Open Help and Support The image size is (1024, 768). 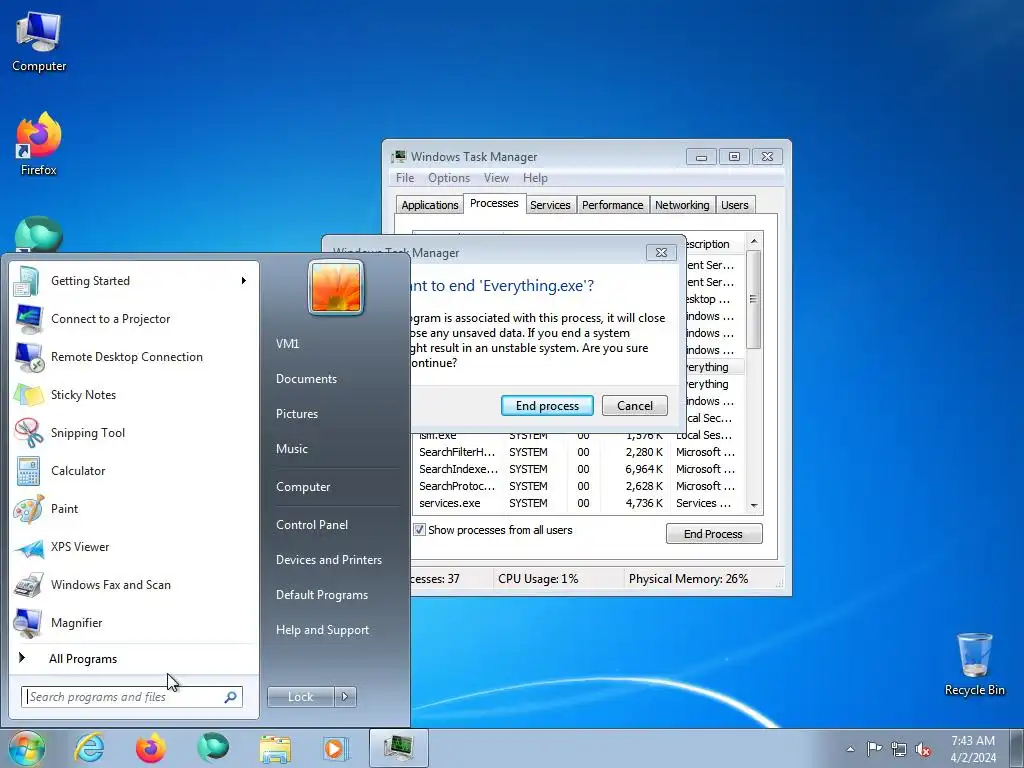pyautogui.click(x=323, y=630)
